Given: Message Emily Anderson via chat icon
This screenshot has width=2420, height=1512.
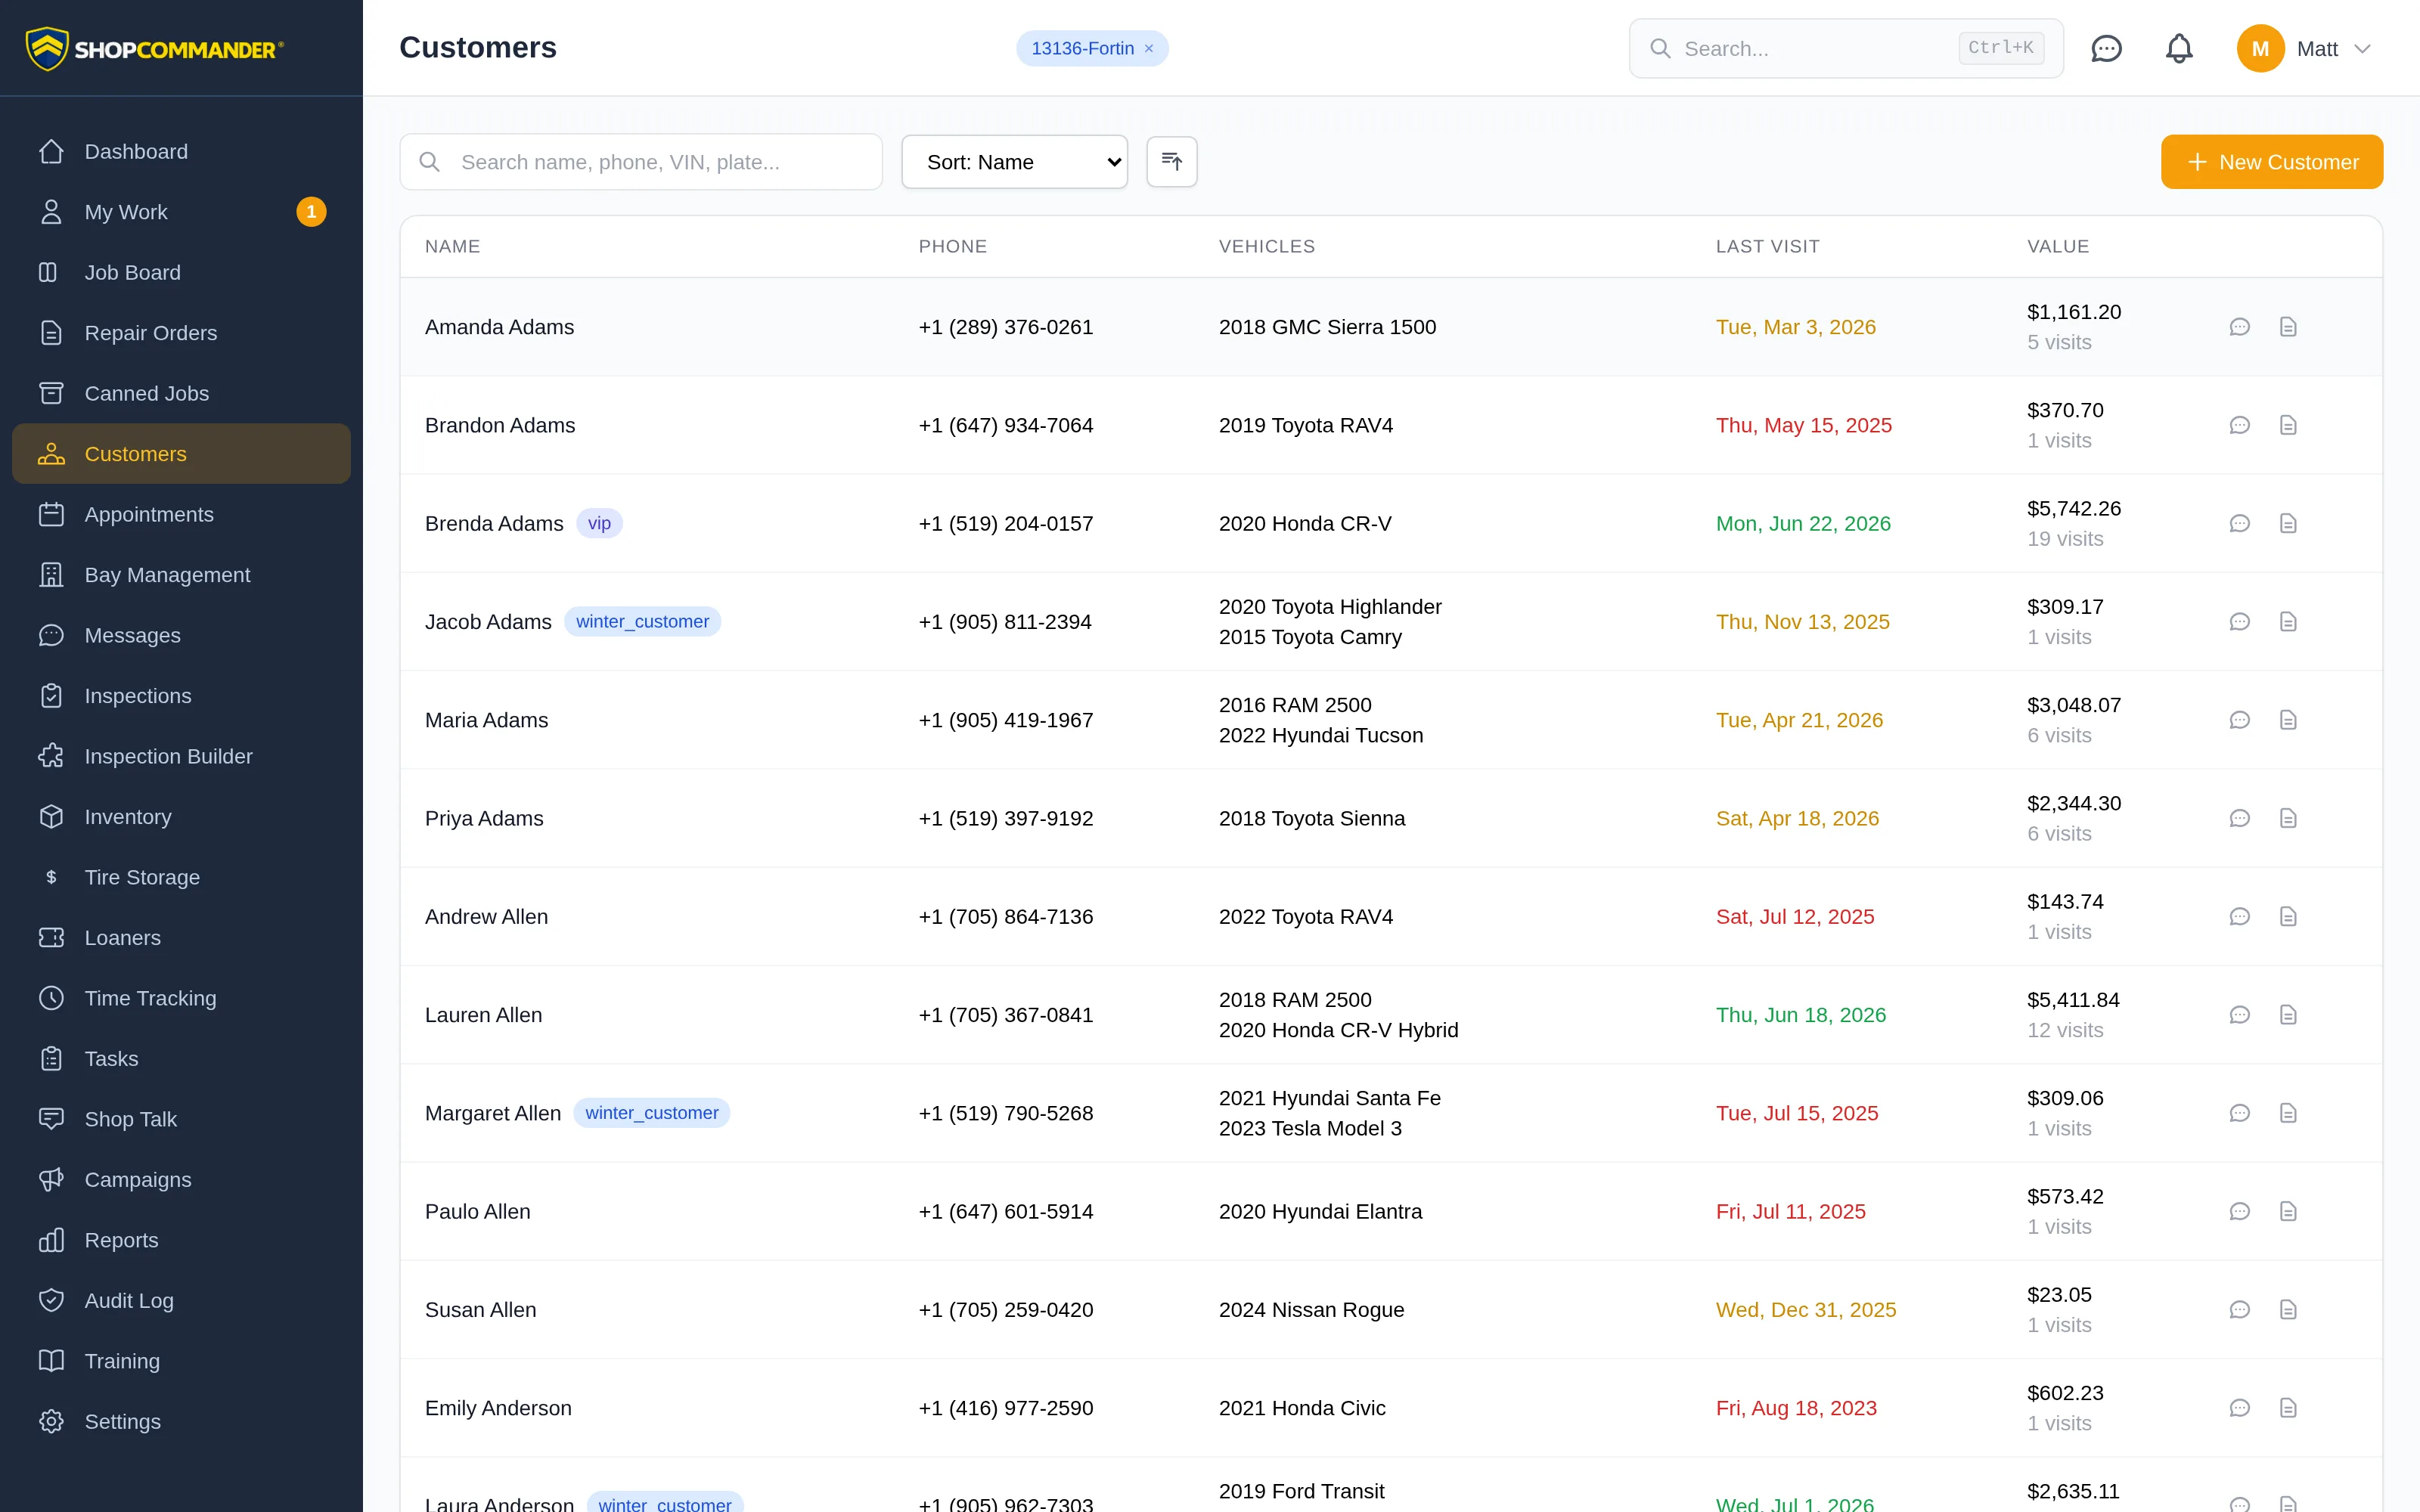Looking at the screenshot, I should [x=2240, y=1408].
